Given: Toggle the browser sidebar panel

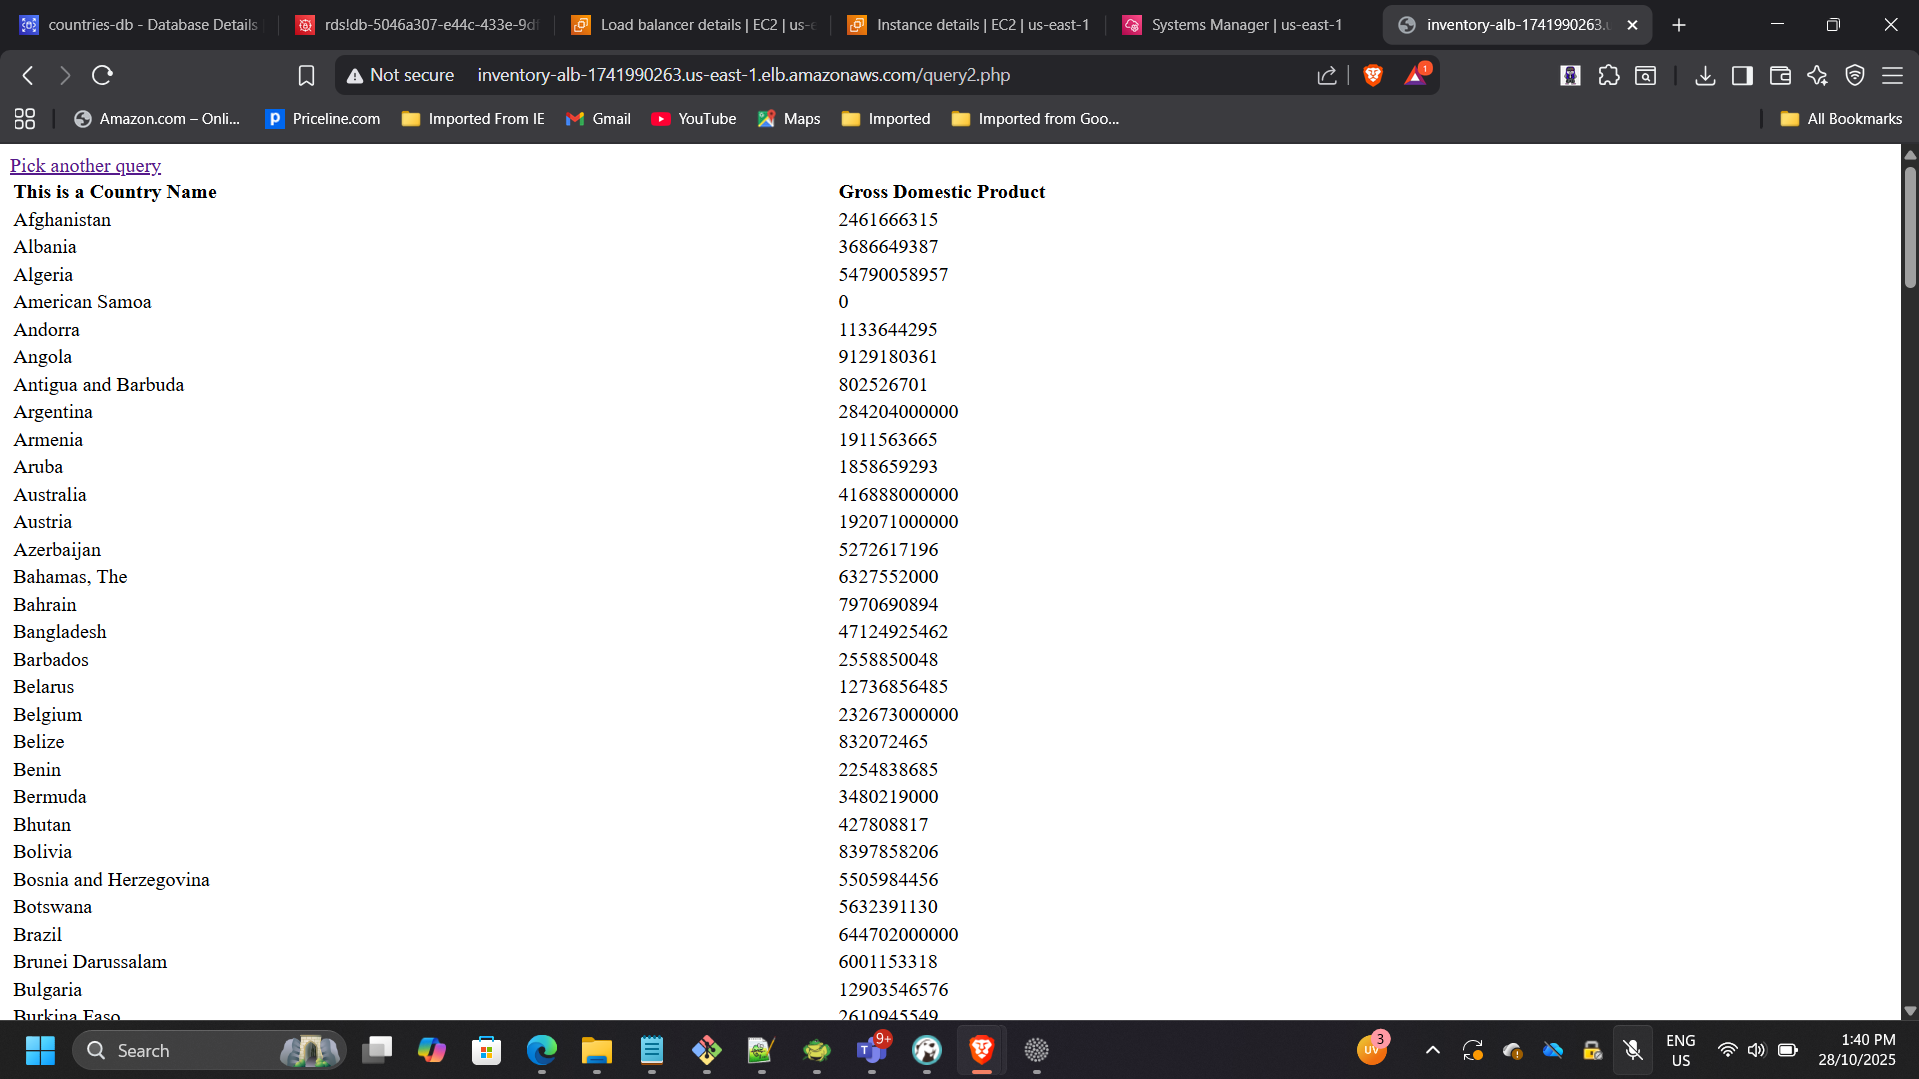Looking at the screenshot, I should click(1742, 75).
